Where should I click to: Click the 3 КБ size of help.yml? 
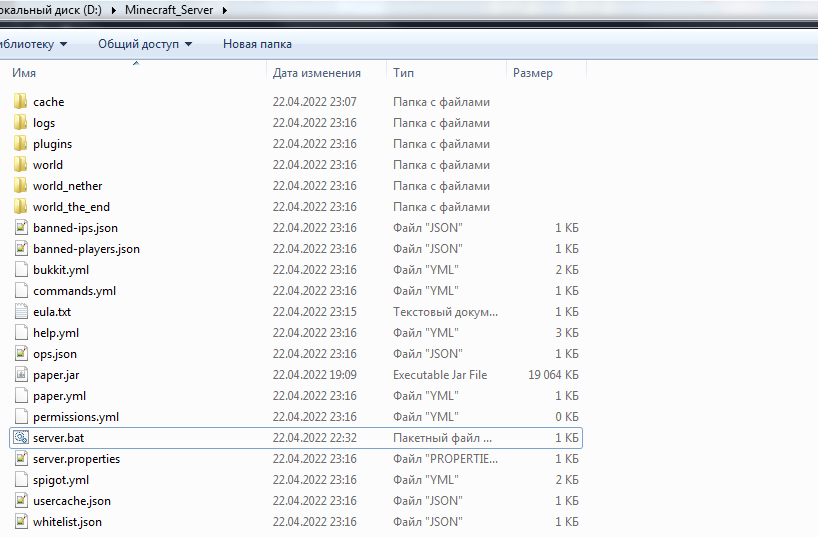point(567,332)
